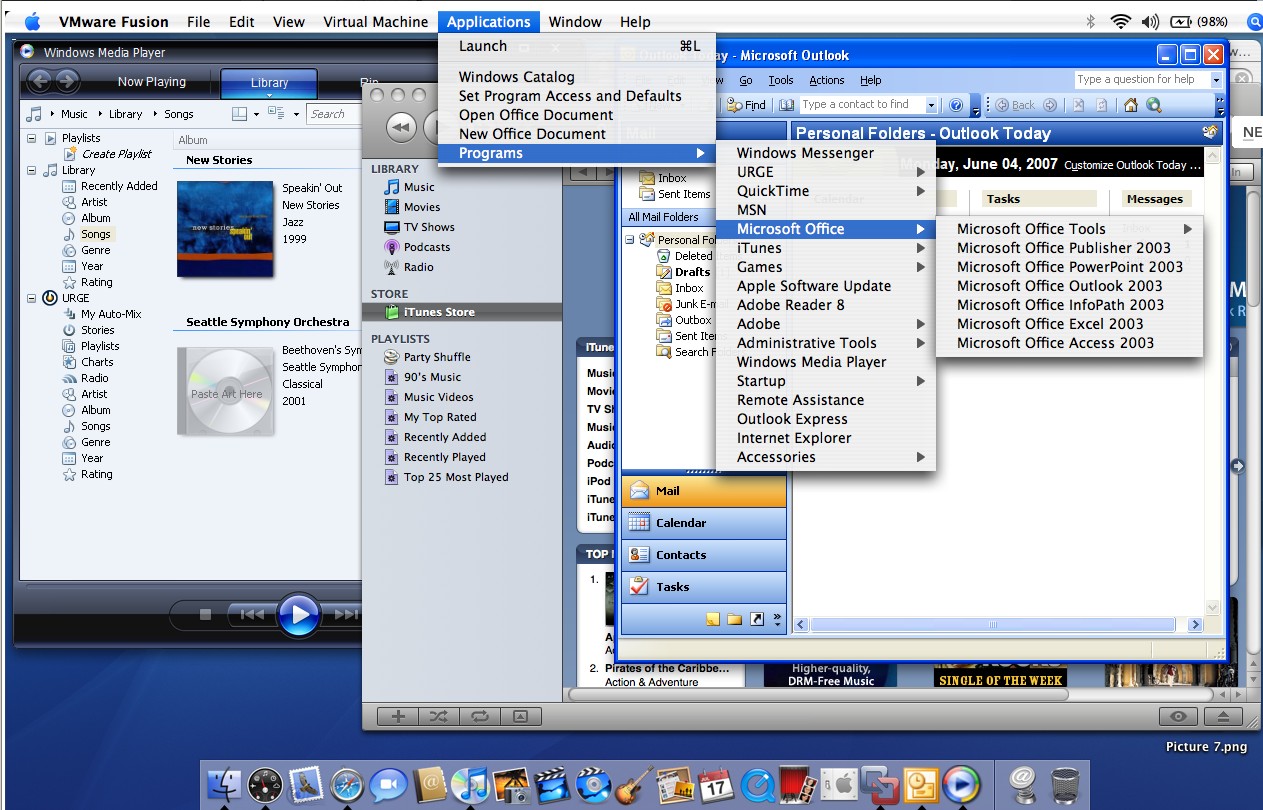The image size is (1263, 810).
Task: Click Customize Outlook Today link
Action: point(1130,165)
